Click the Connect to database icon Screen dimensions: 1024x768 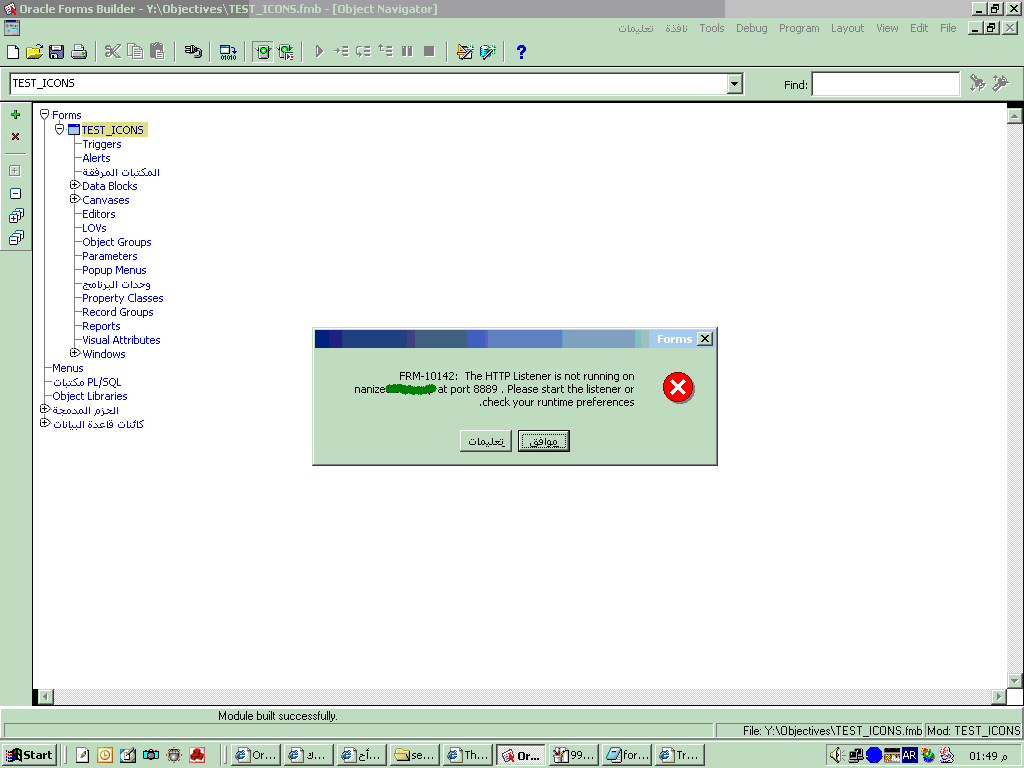(194, 52)
